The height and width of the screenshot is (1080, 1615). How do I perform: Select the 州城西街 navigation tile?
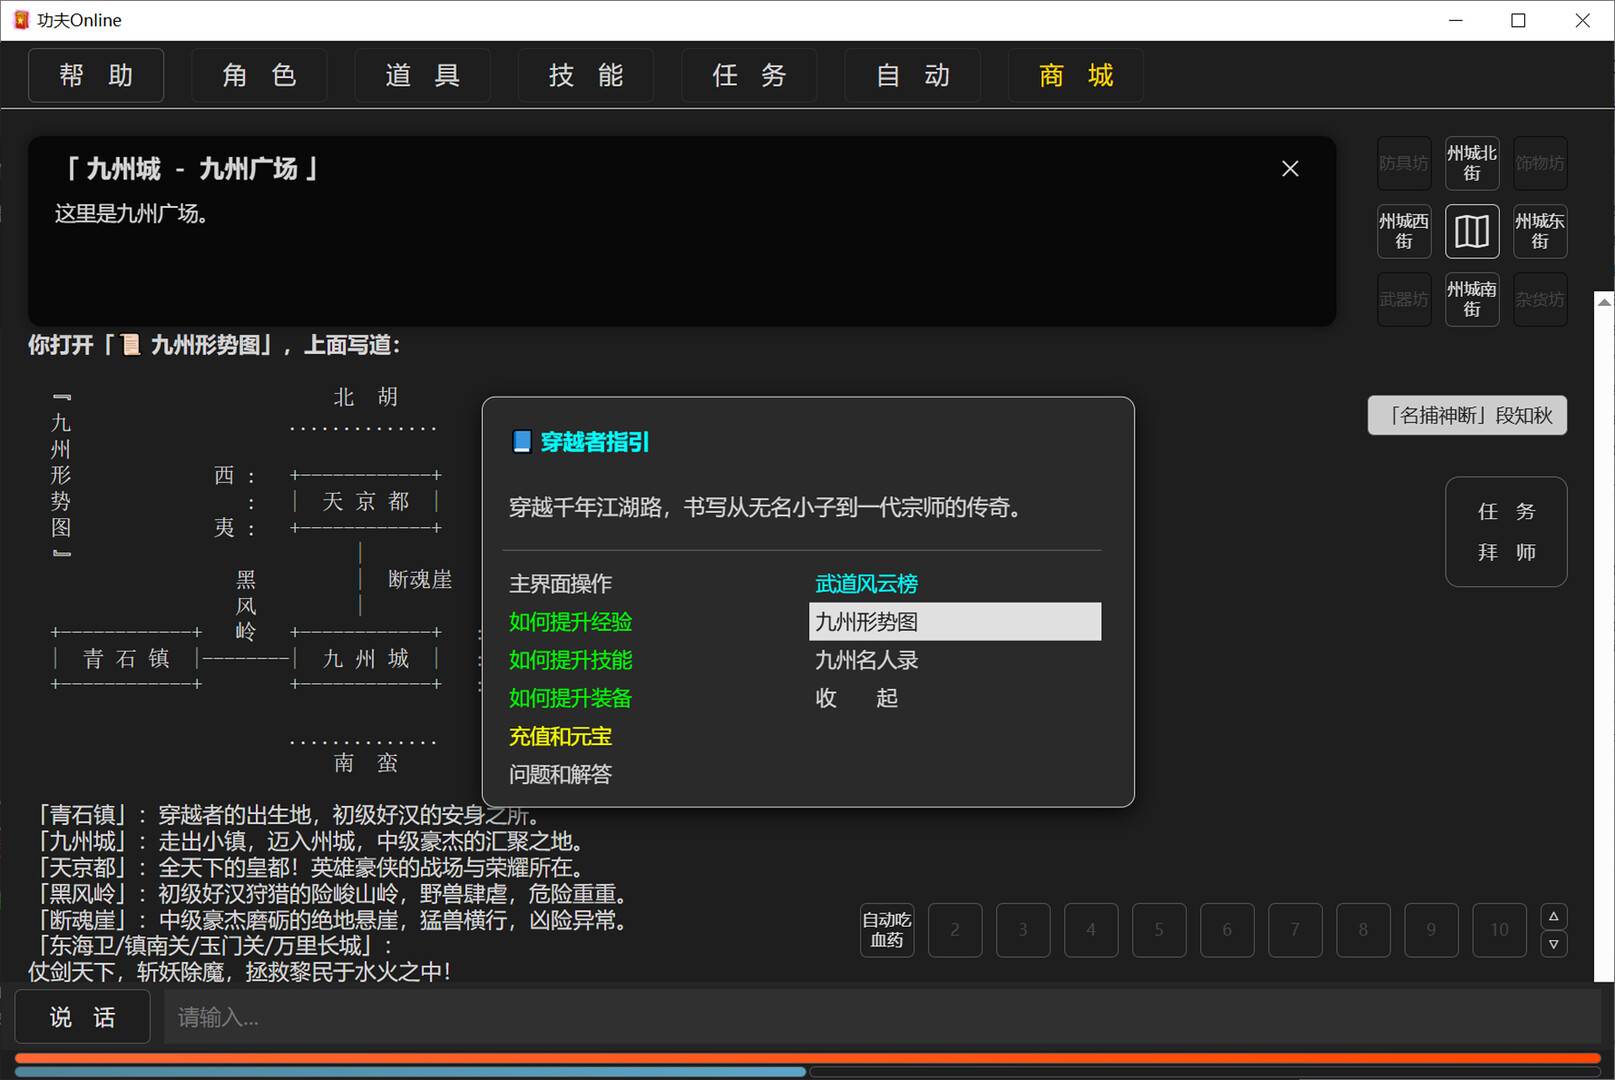(1404, 230)
